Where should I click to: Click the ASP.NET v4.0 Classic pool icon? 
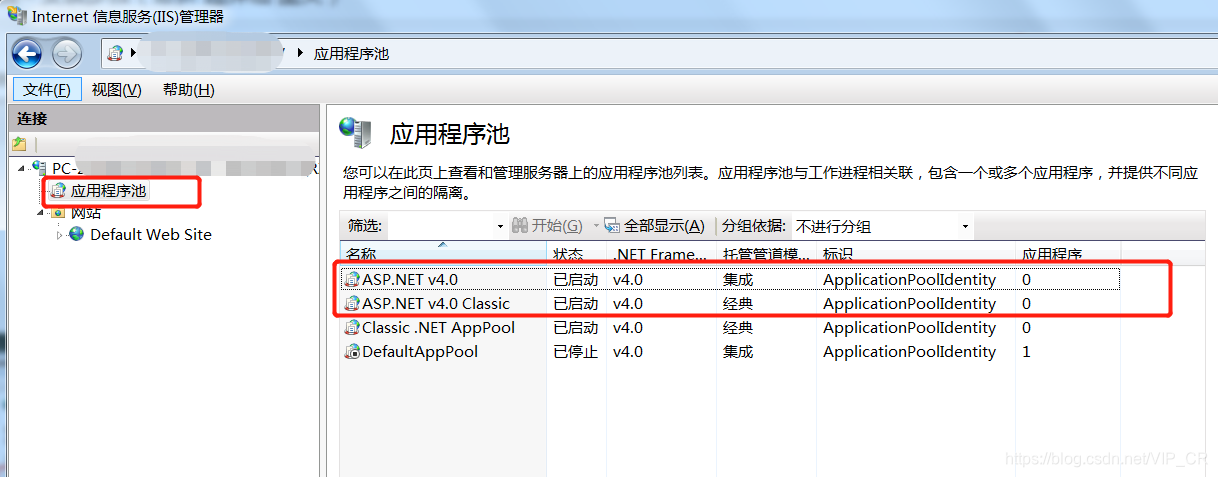(x=352, y=303)
